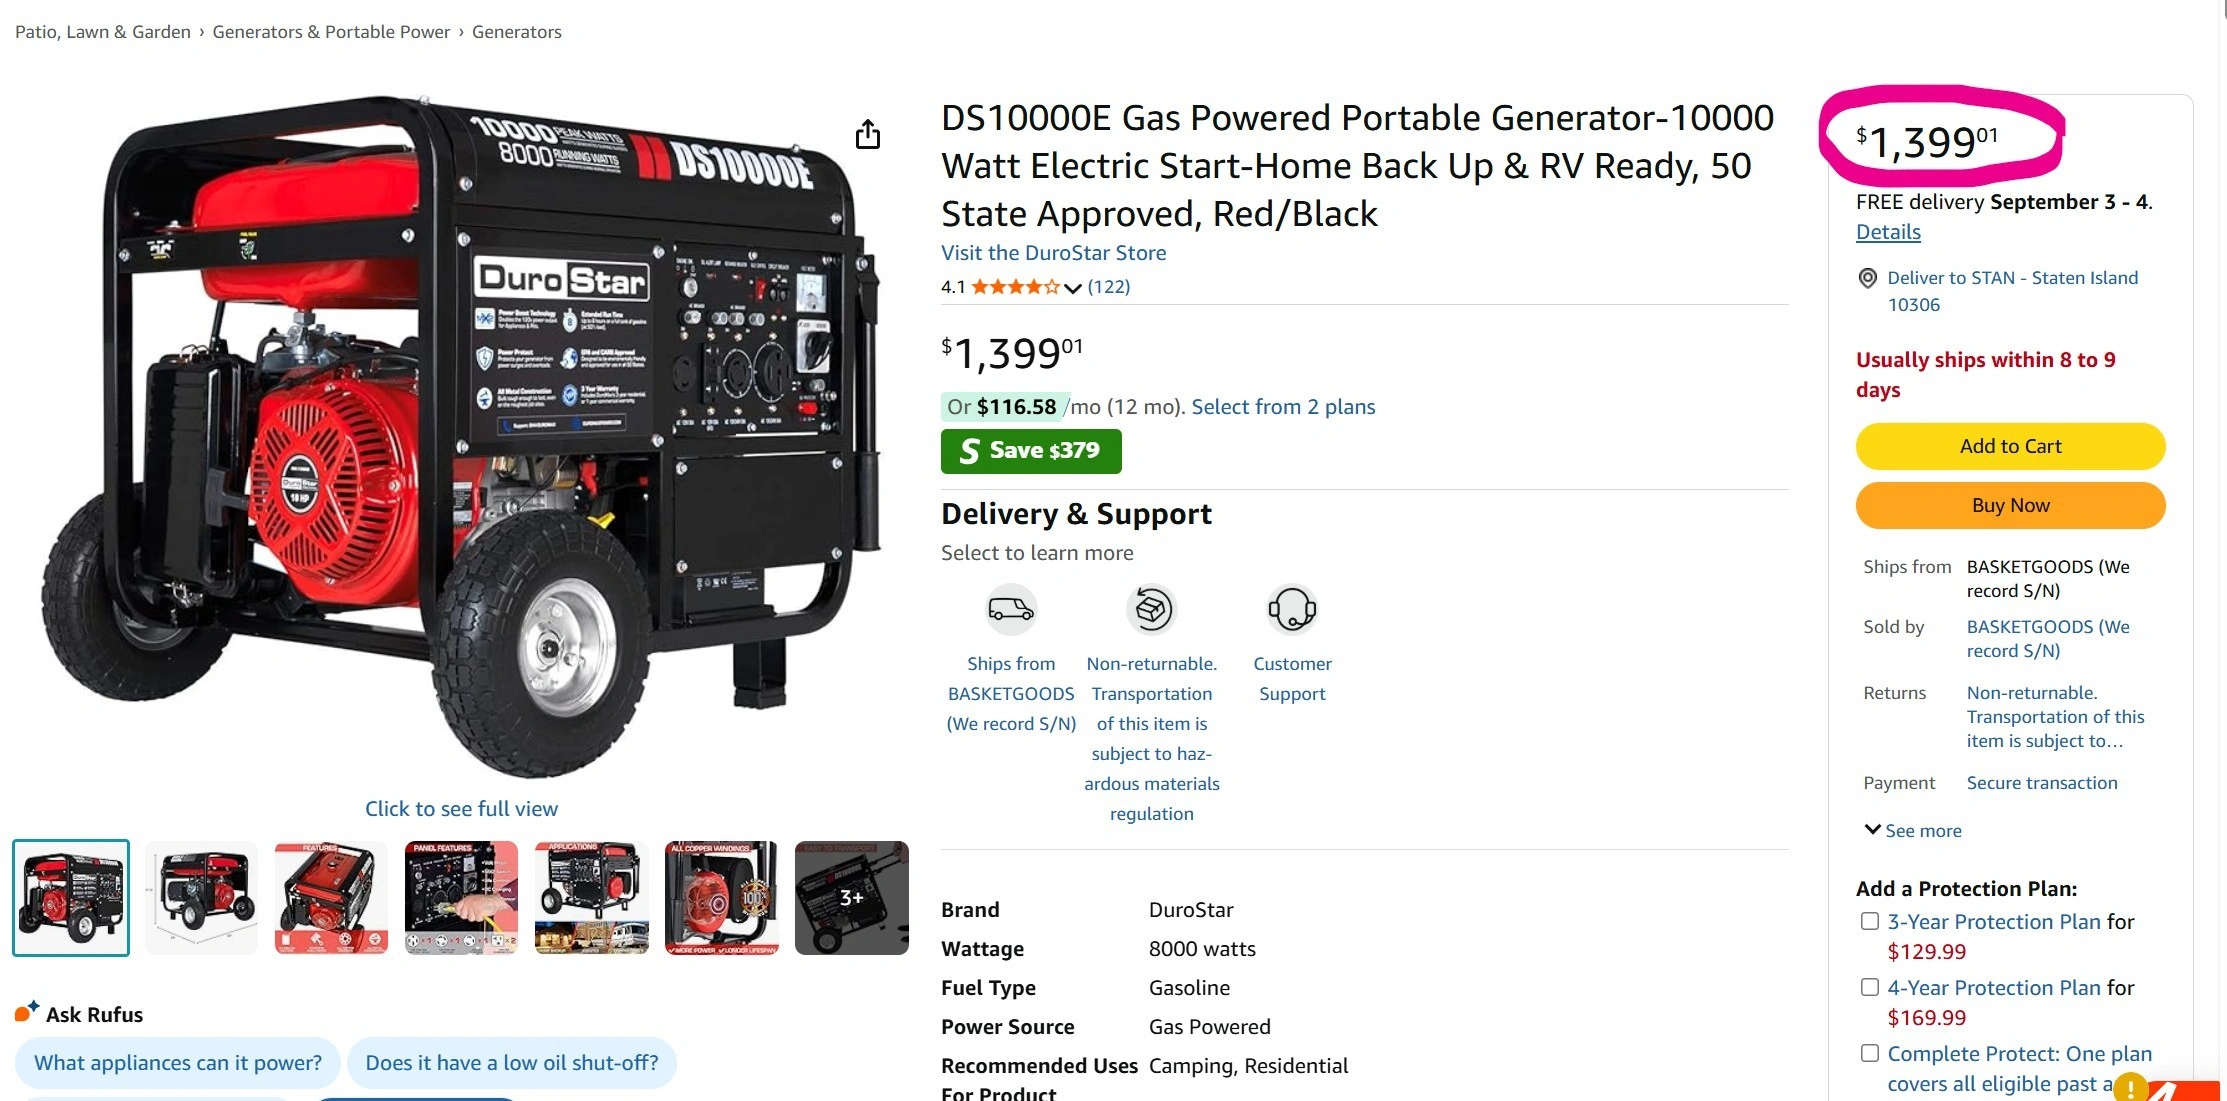2227x1101 pixels.
Task: Click the location pin delivery icon
Action: pos(1867,279)
